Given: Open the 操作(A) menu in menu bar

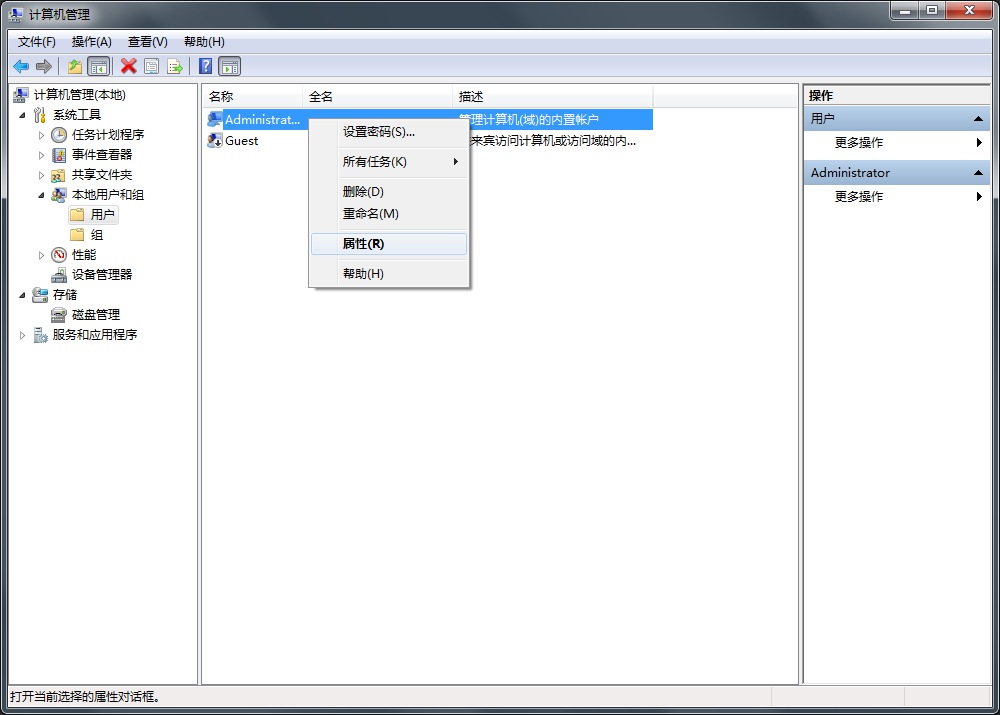Looking at the screenshot, I should click(91, 42).
